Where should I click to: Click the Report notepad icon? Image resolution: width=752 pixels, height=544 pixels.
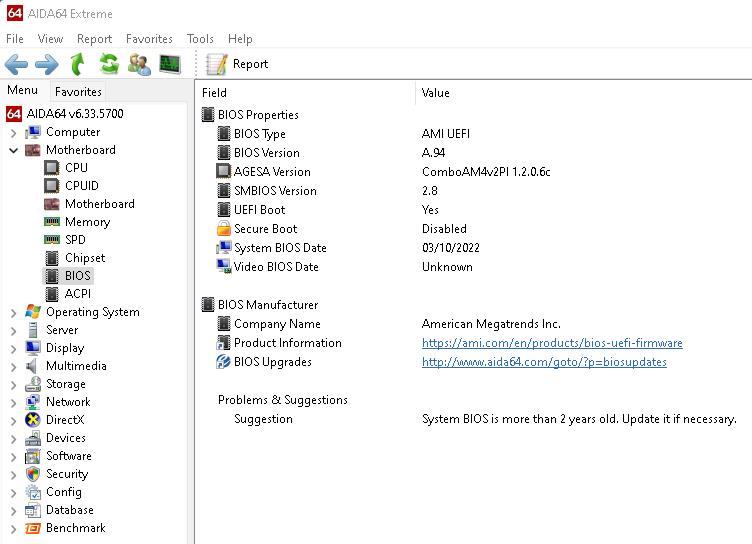[x=216, y=64]
